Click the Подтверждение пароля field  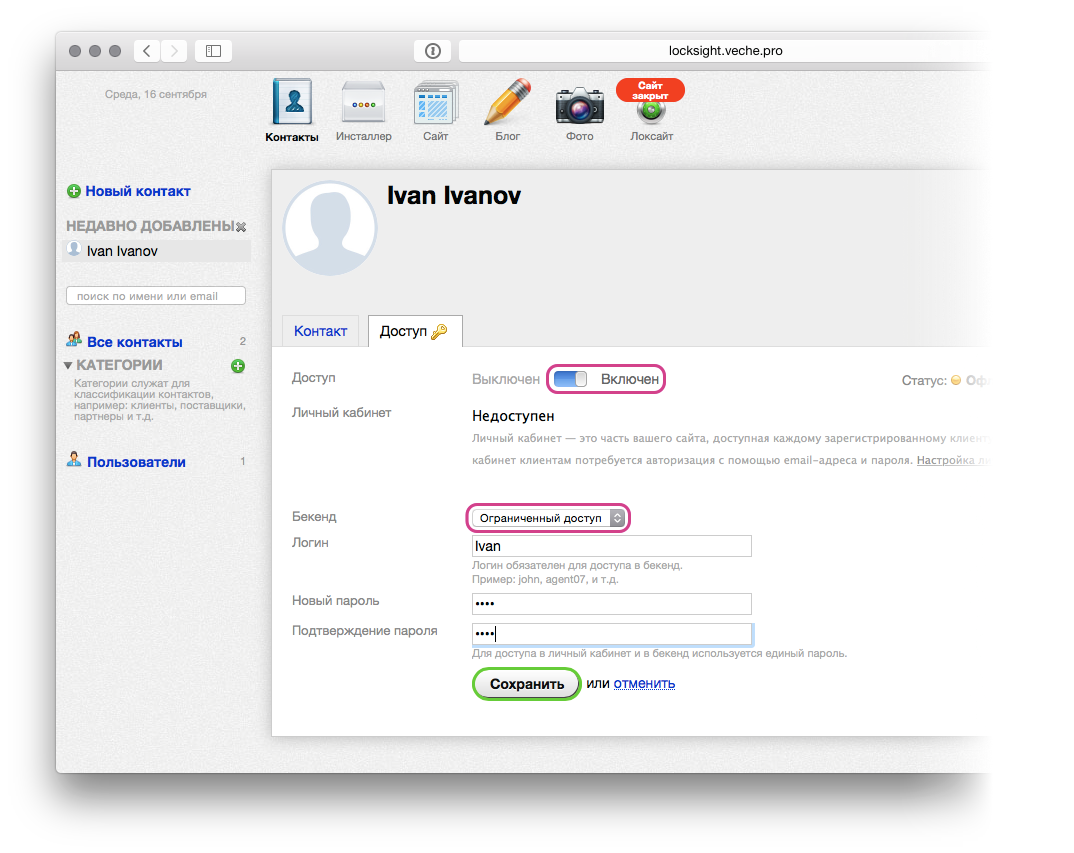point(612,634)
